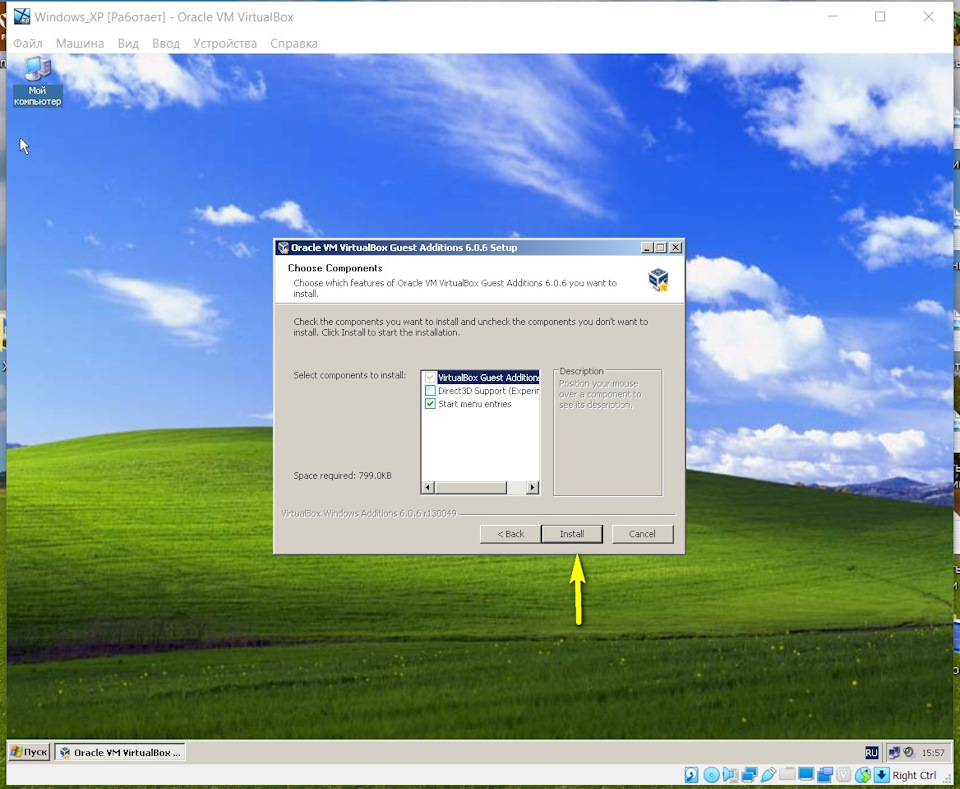Viewport: 960px width, 789px height.
Task: Maximize the Windows_XP VirtualBox host window
Action: (x=880, y=17)
